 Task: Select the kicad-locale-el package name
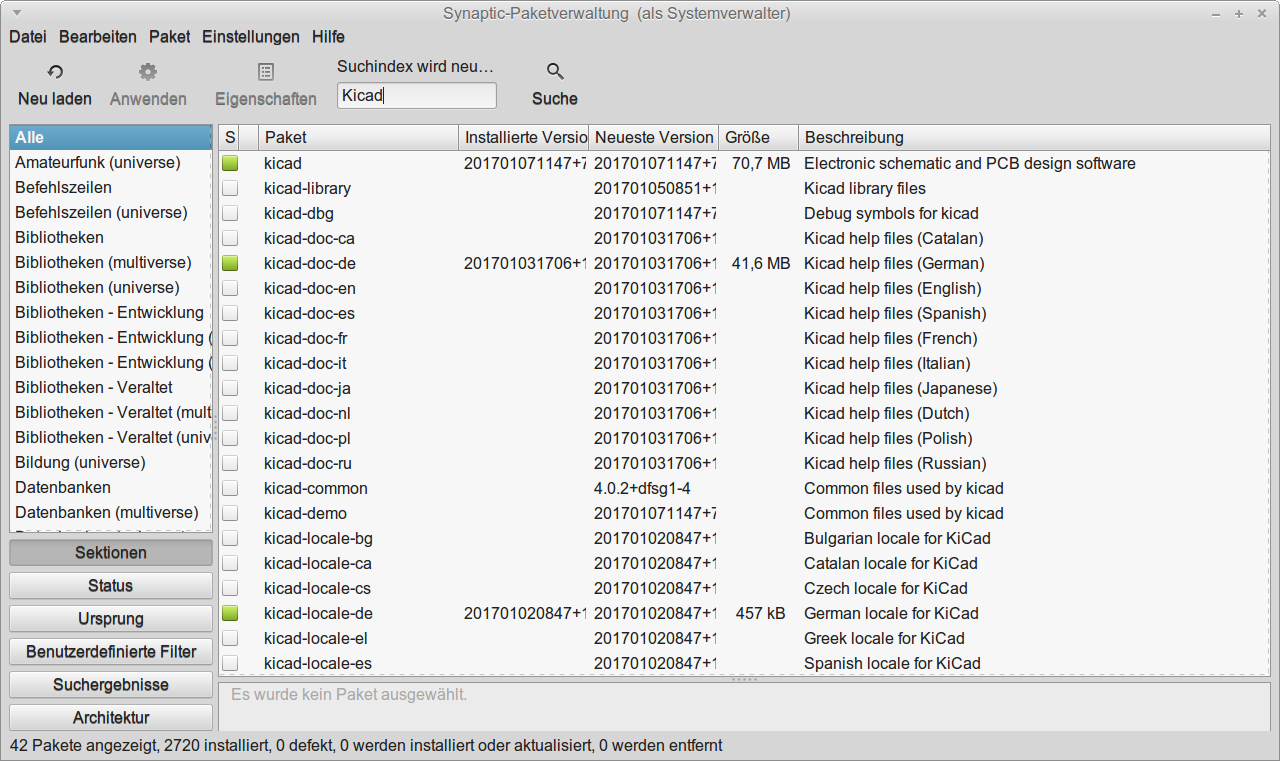317,638
